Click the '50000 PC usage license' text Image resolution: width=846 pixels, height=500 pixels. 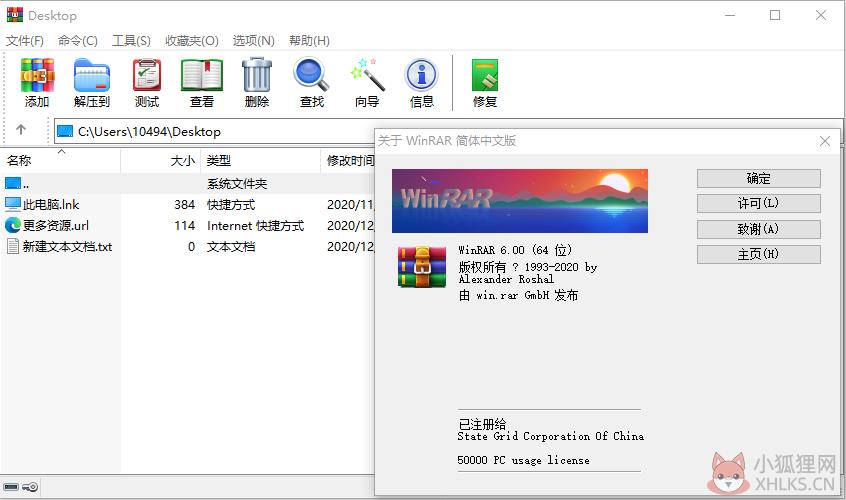point(523,460)
